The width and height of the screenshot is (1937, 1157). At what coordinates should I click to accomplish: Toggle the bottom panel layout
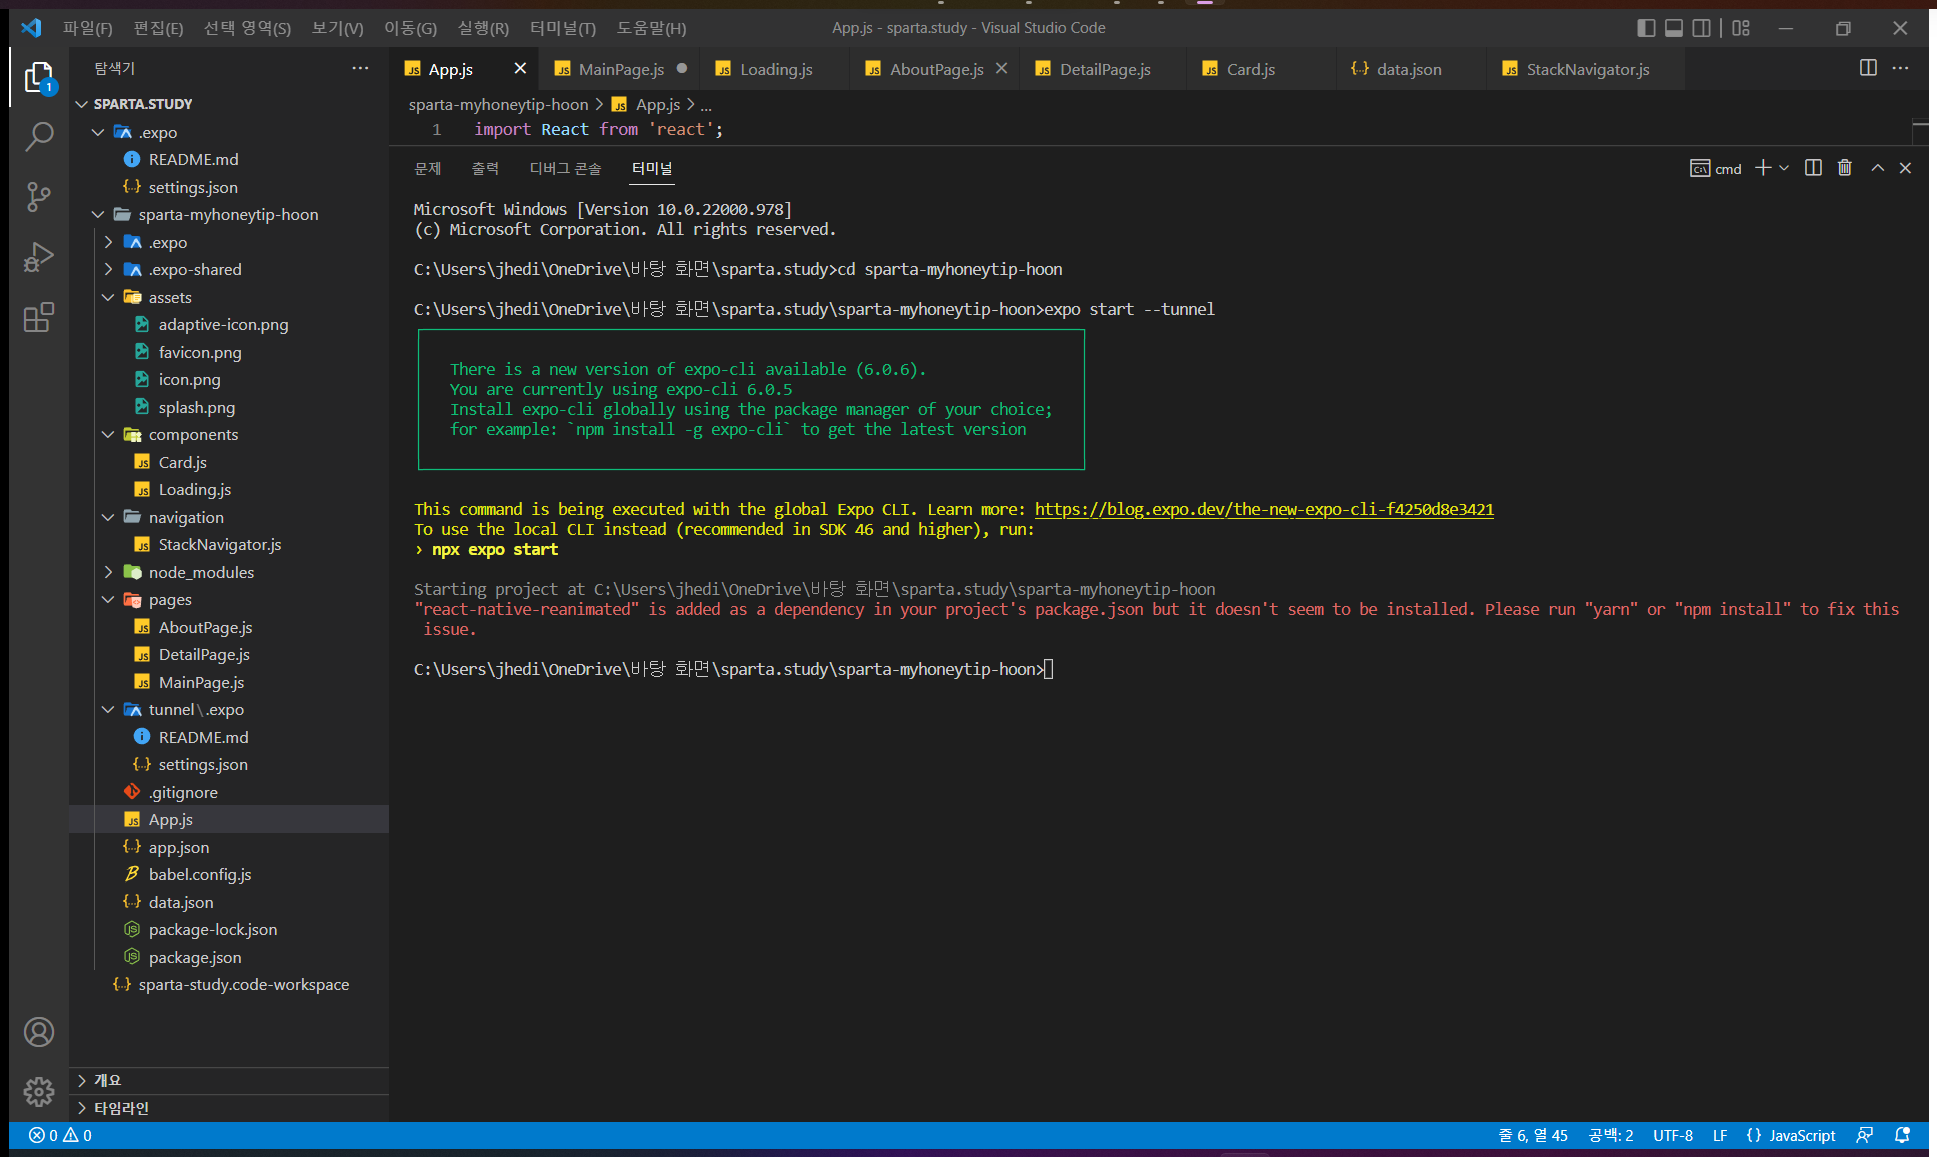point(1674,28)
